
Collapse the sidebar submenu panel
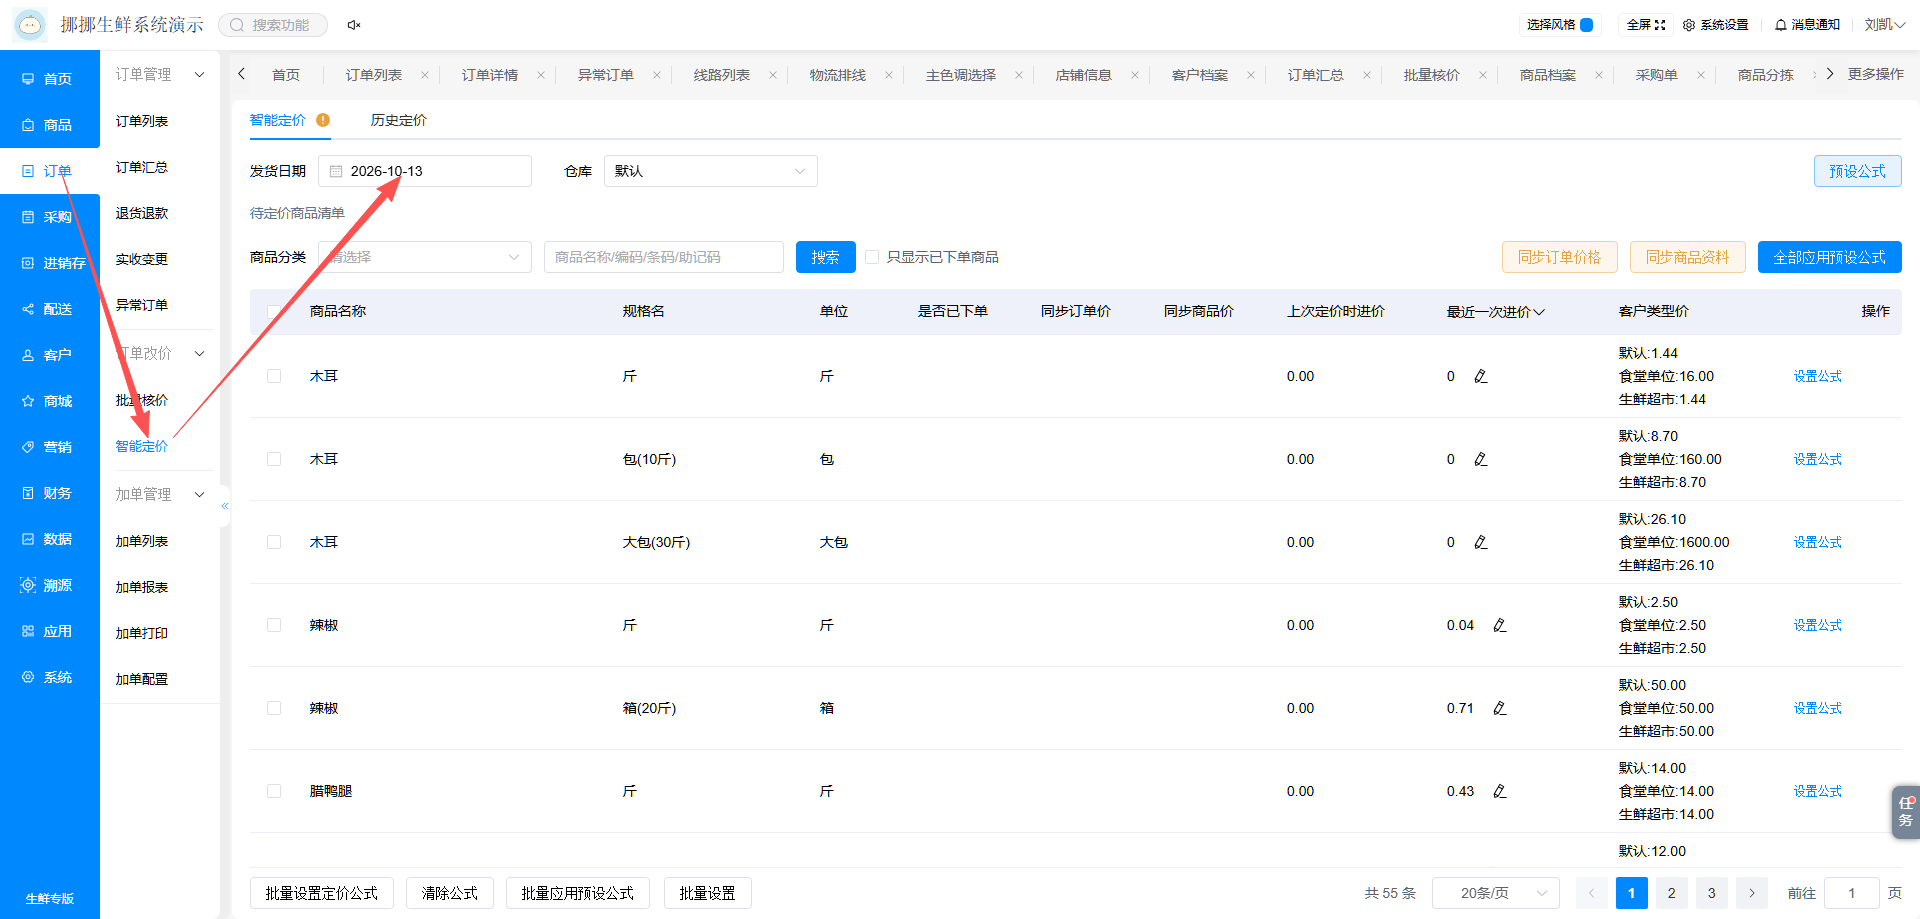(225, 506)
